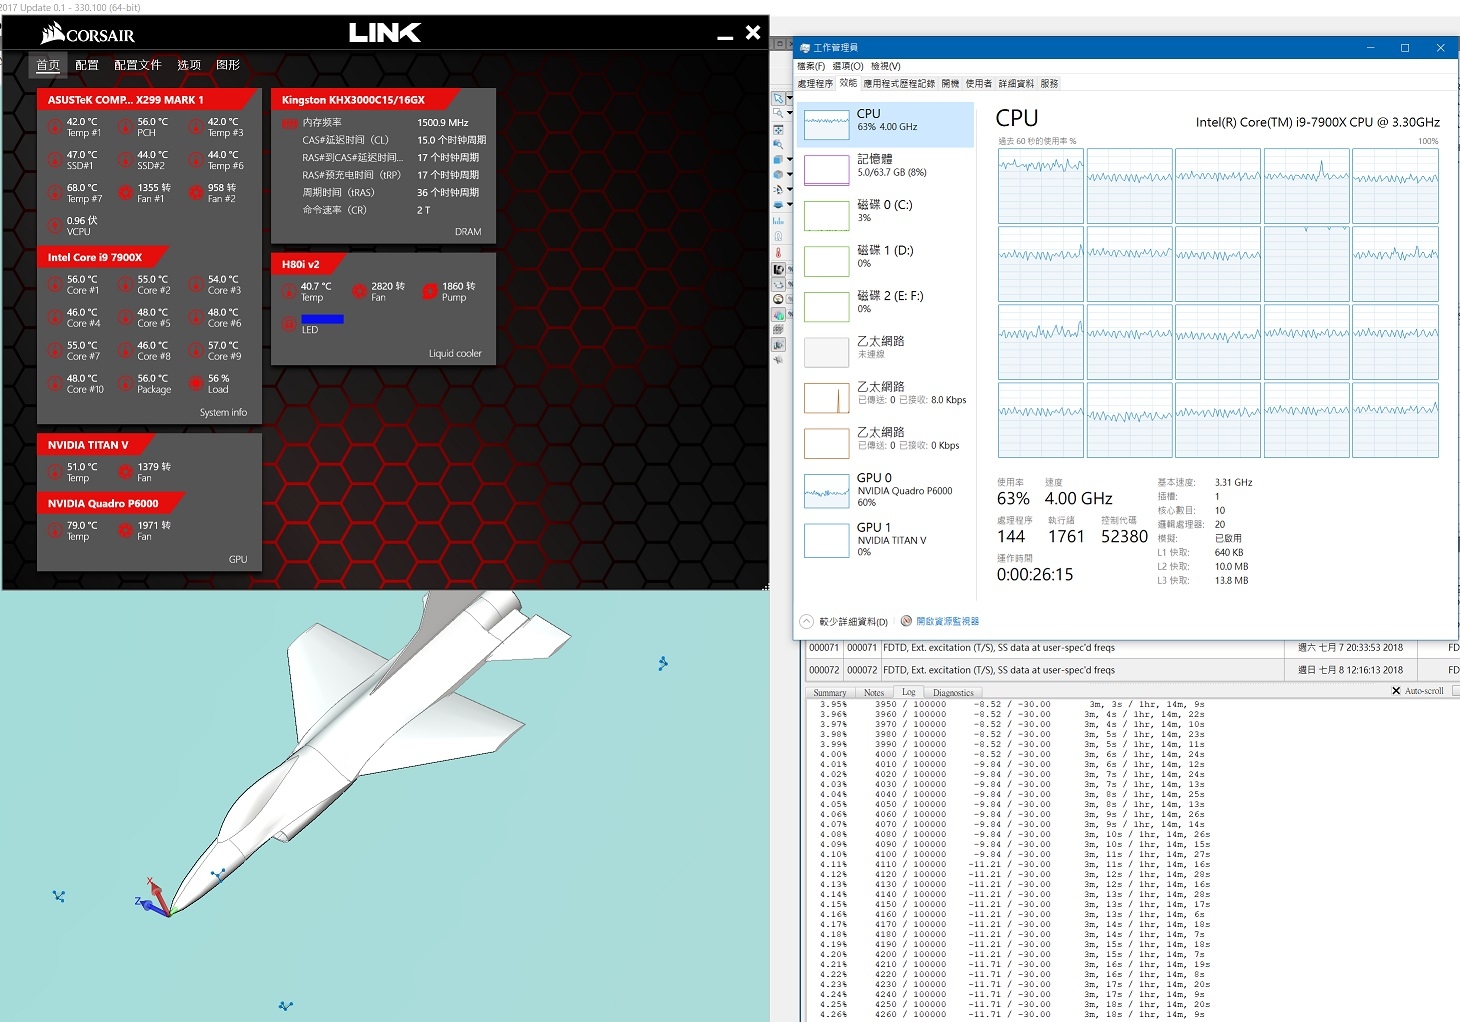Select simulation row 000071 in the results table
1460x1022 pixels.
(x=1132, y=648)
